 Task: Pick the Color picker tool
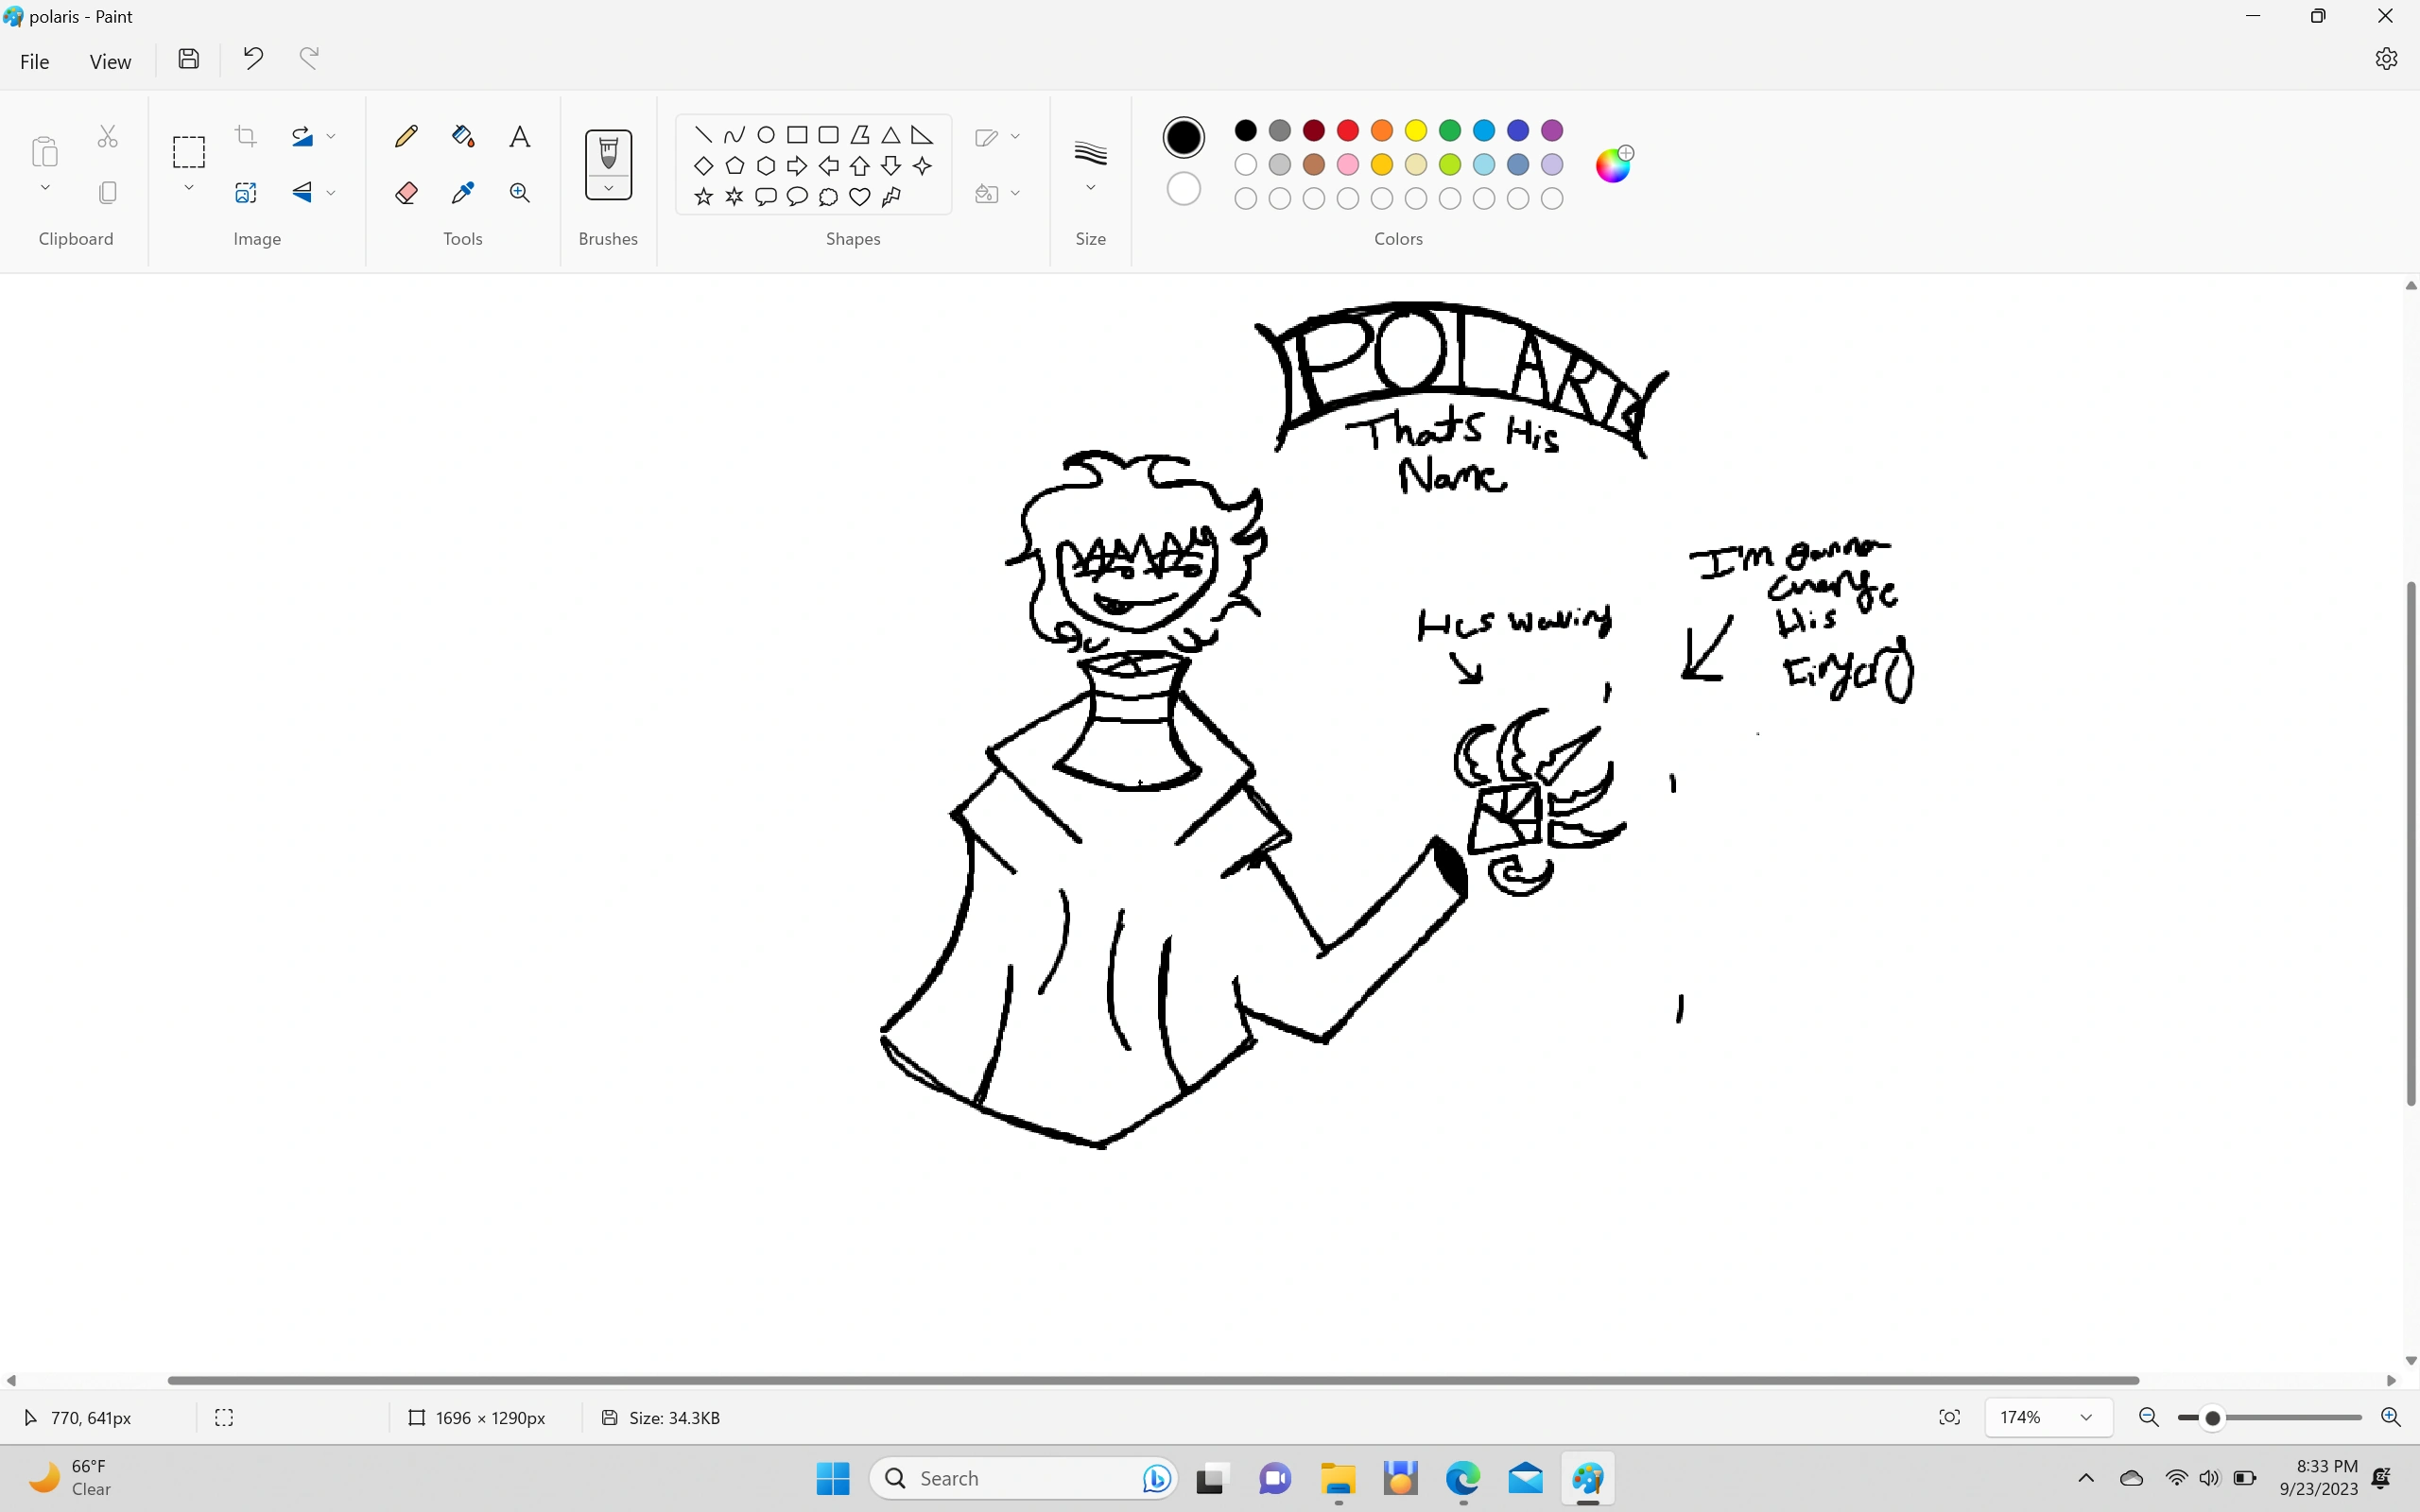[x=462, y=192]
